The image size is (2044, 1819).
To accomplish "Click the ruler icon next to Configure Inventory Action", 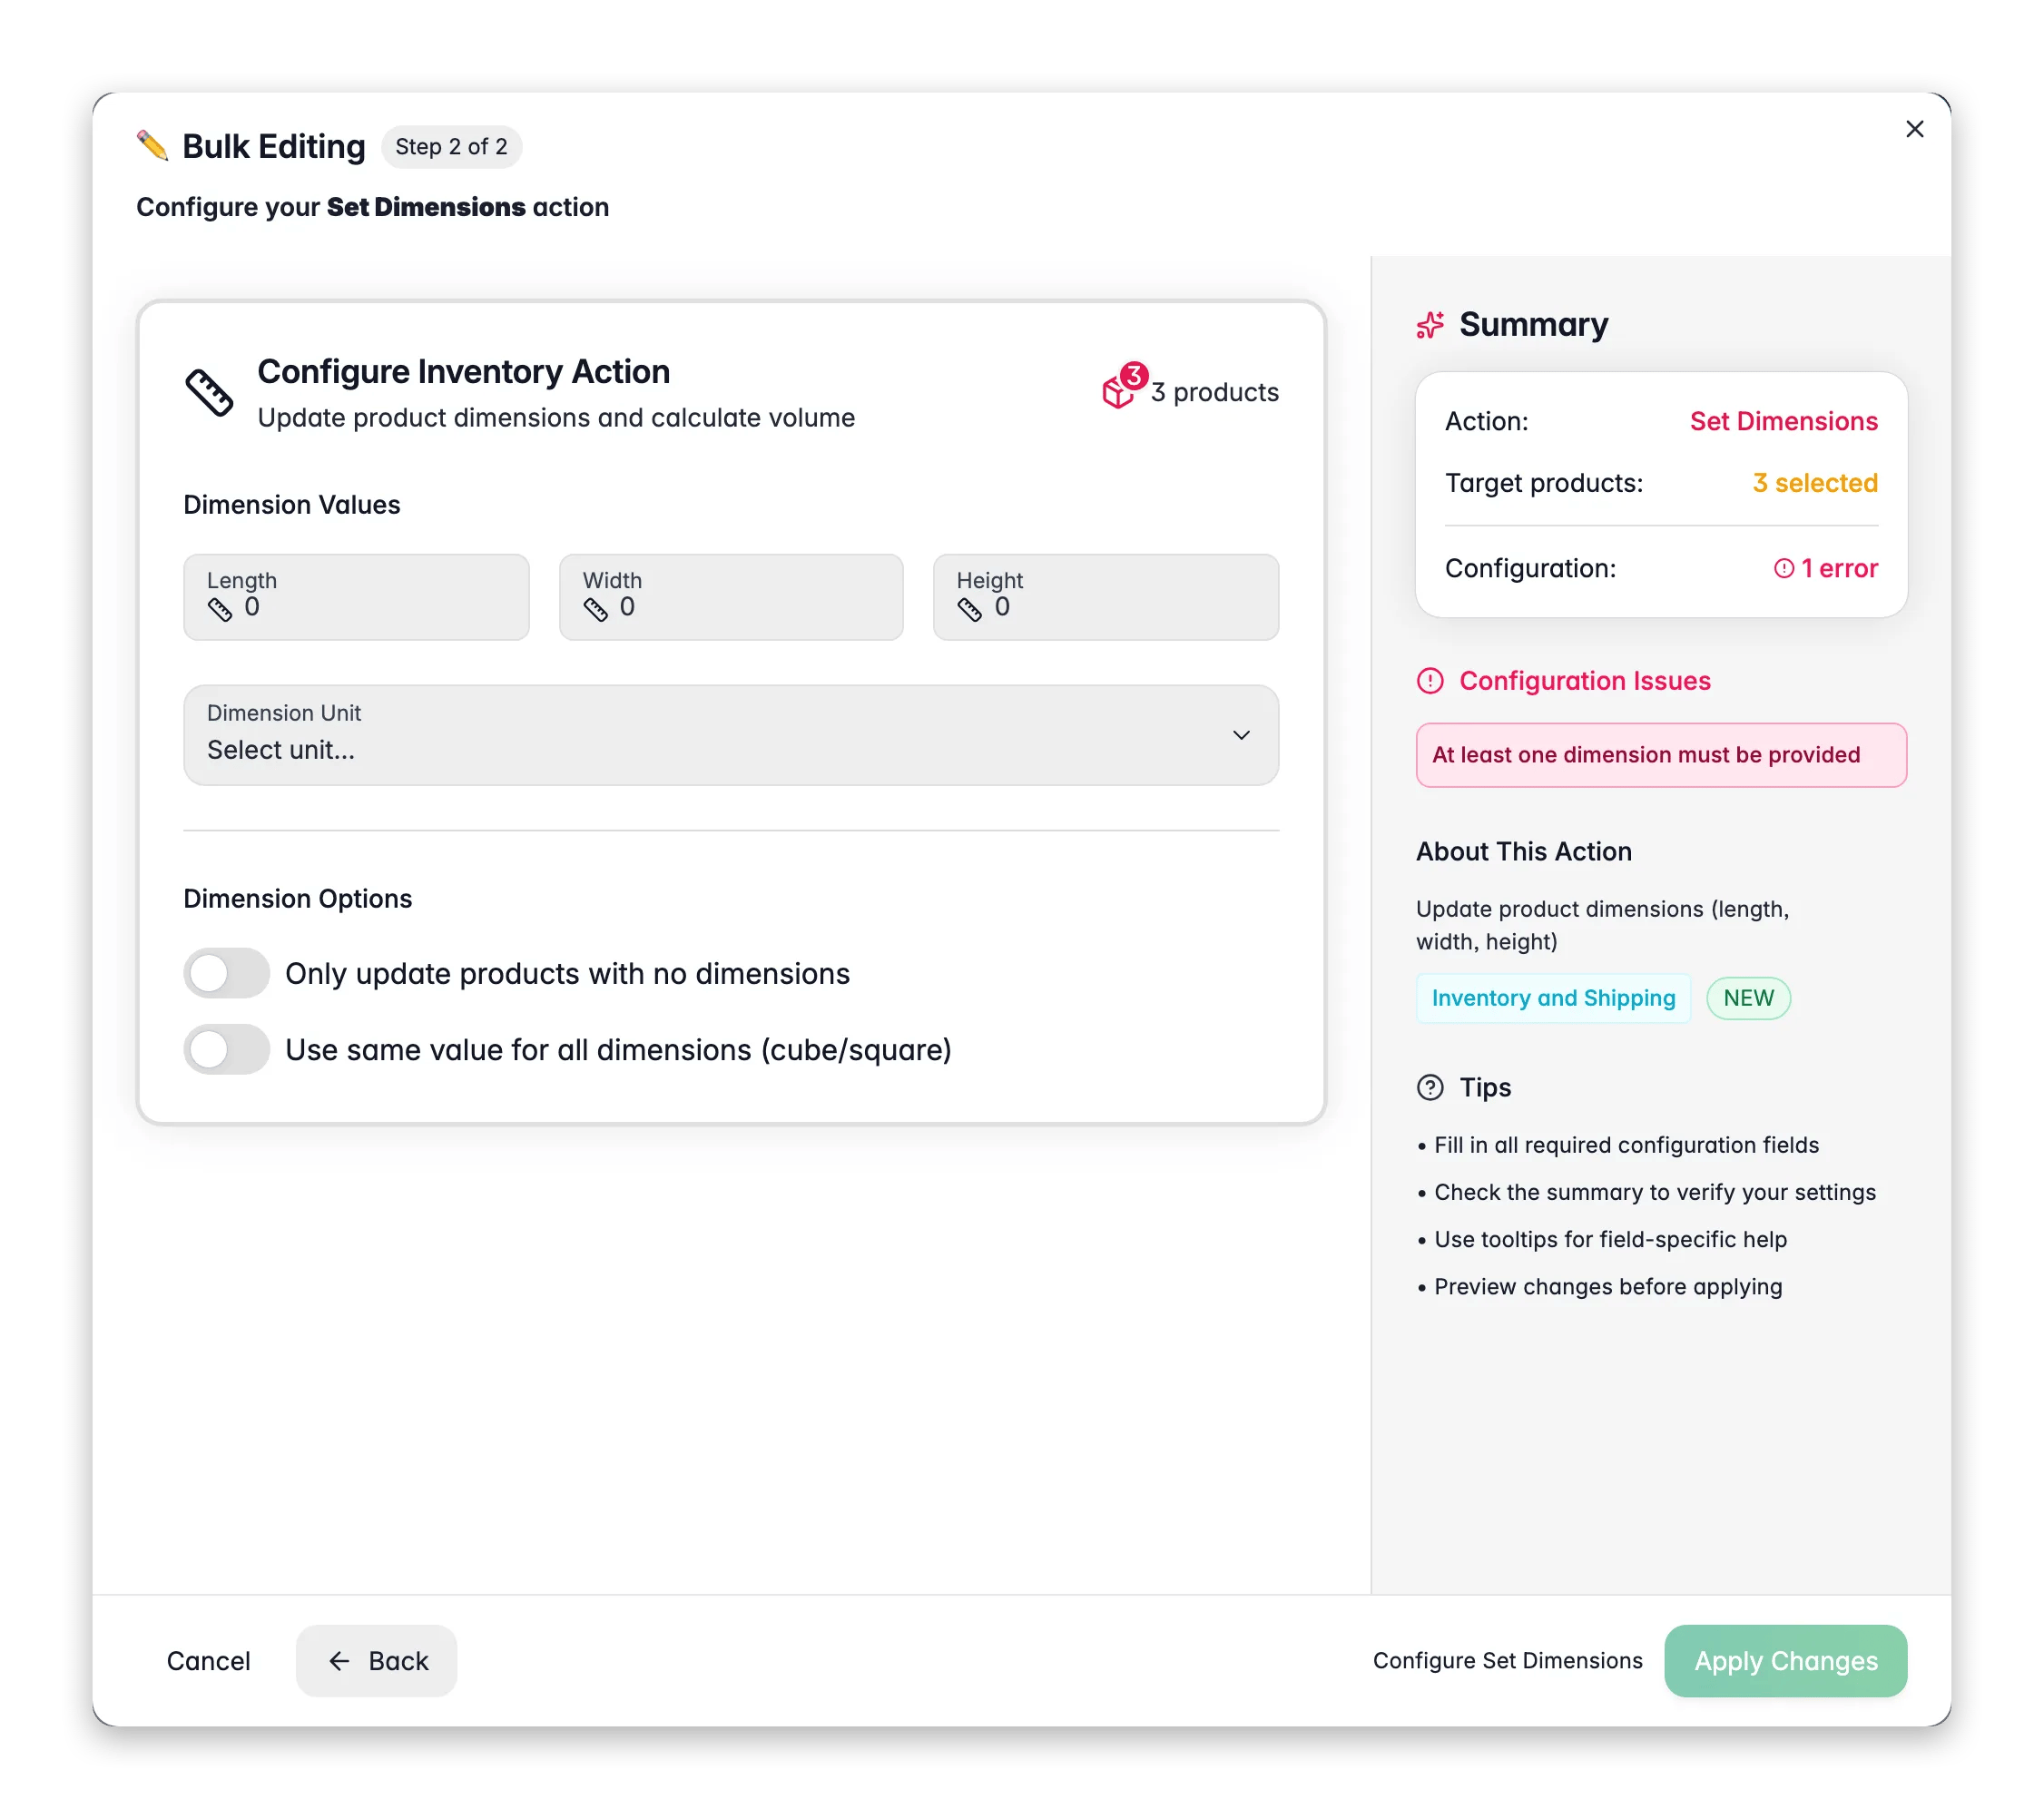I will pyautogui.click(x=209, y=392).
